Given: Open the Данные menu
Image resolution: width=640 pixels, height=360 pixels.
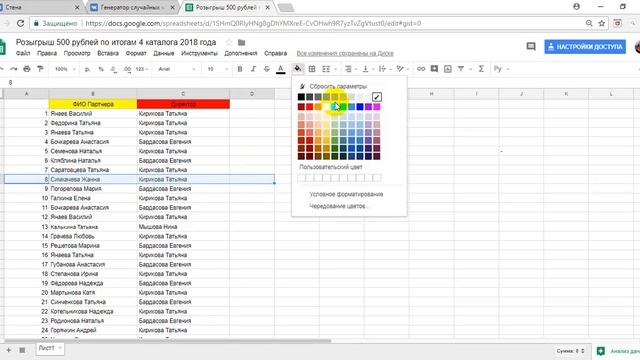Looking at the screenshot, I should tap(164, 53).
